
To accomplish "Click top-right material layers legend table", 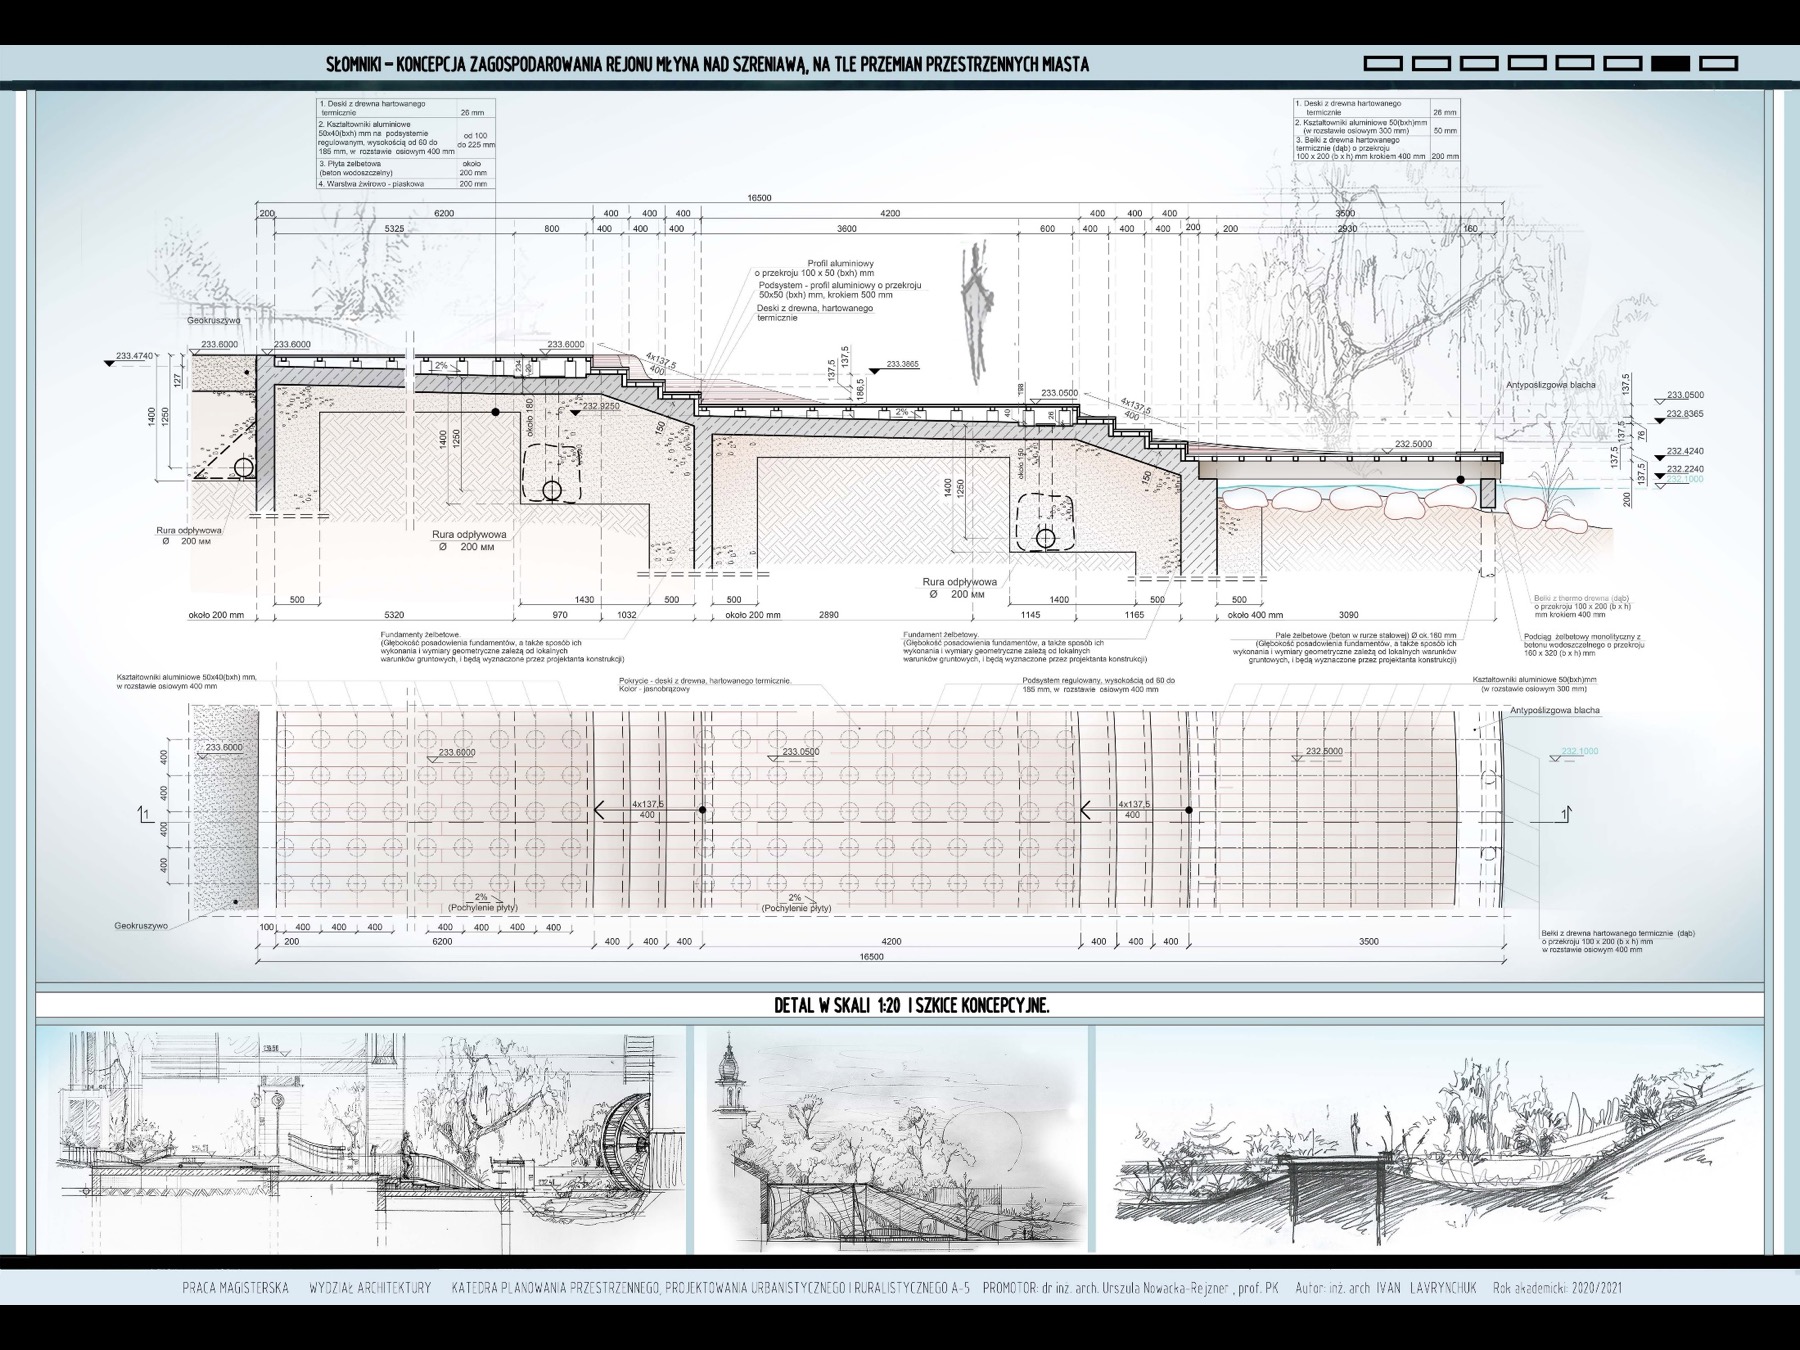I will (1376, 130).
